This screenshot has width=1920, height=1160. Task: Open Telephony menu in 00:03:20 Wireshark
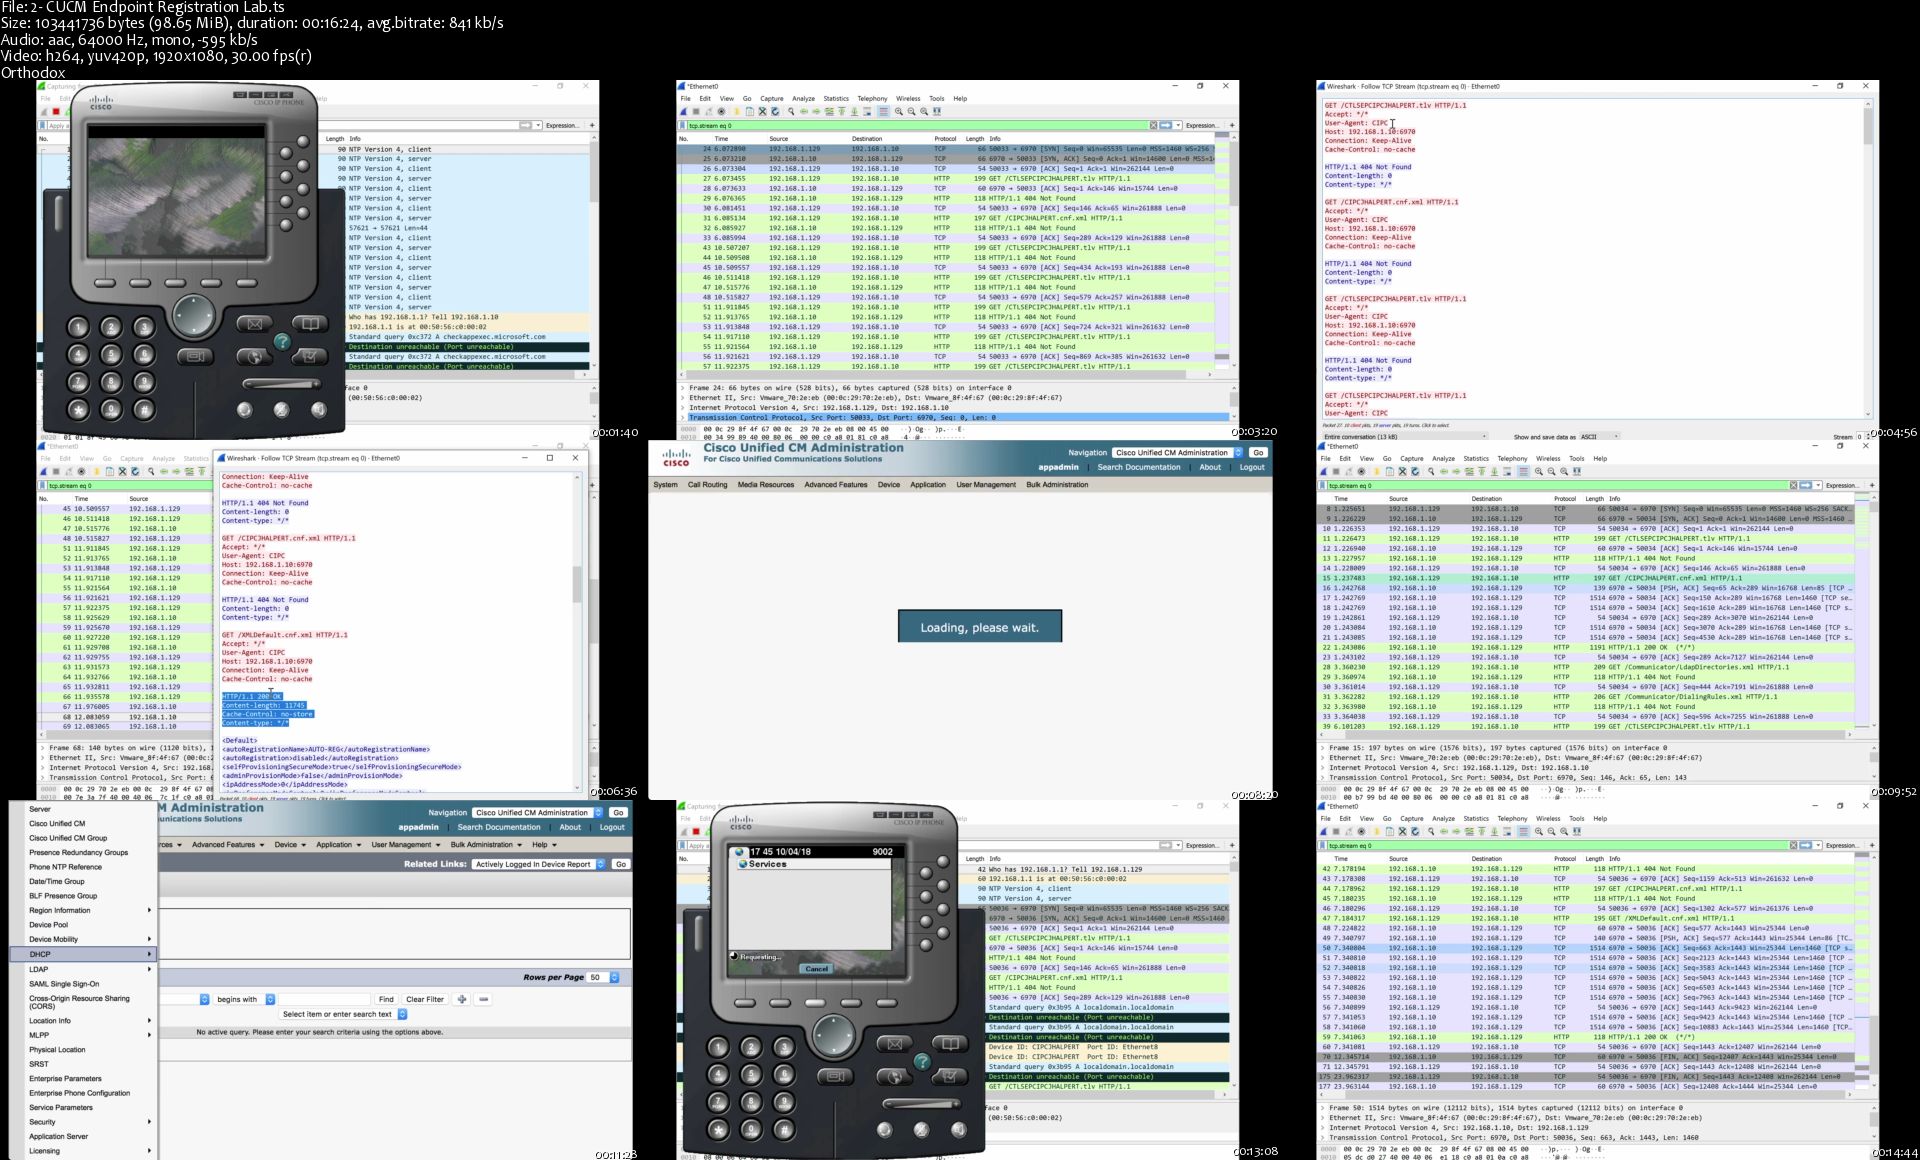(872, 98)
